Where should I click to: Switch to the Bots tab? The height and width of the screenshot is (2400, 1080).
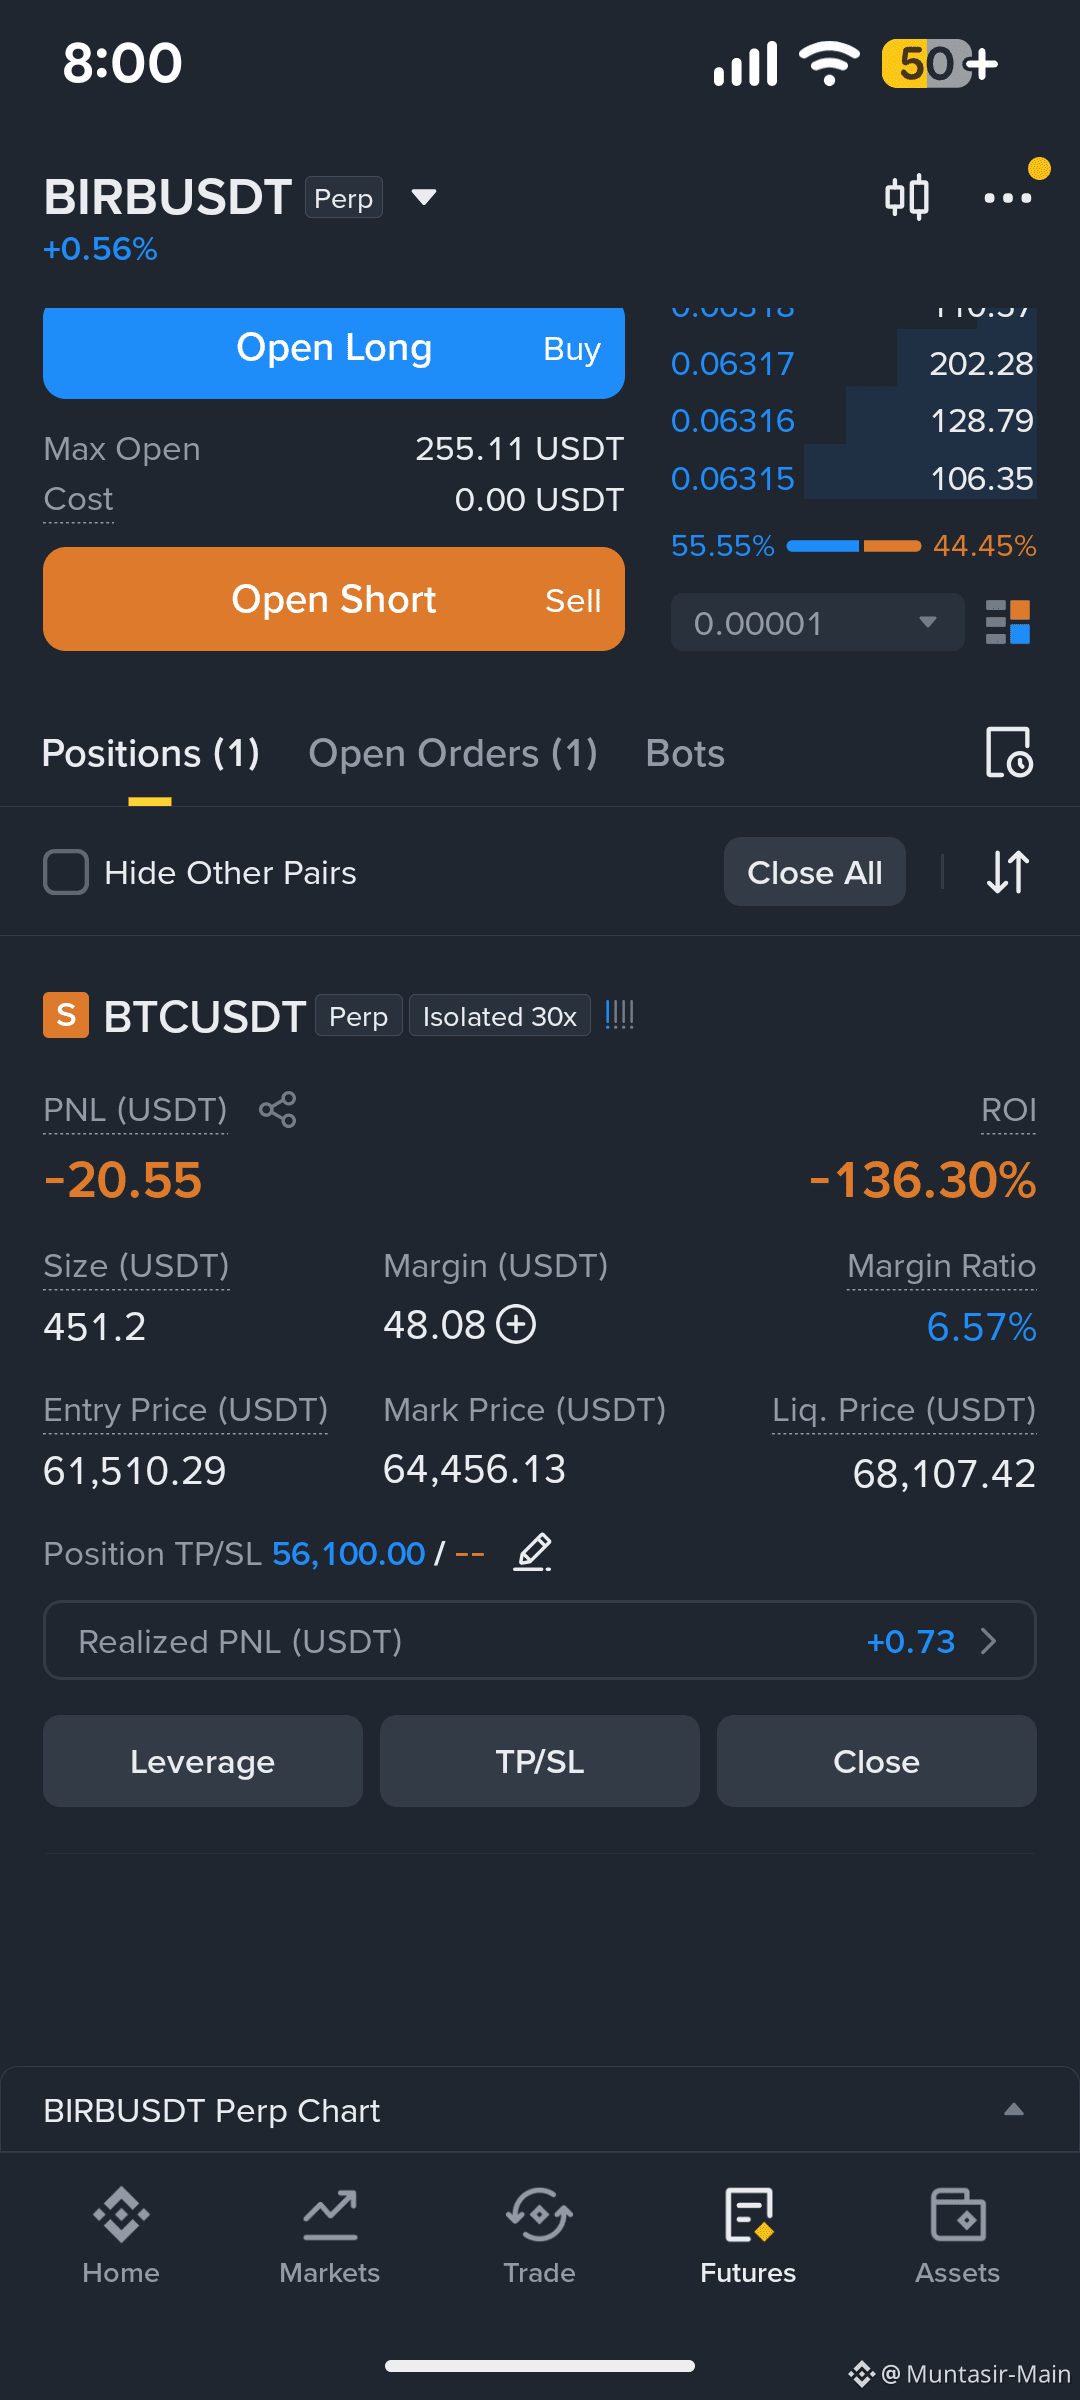coord(685,753)
